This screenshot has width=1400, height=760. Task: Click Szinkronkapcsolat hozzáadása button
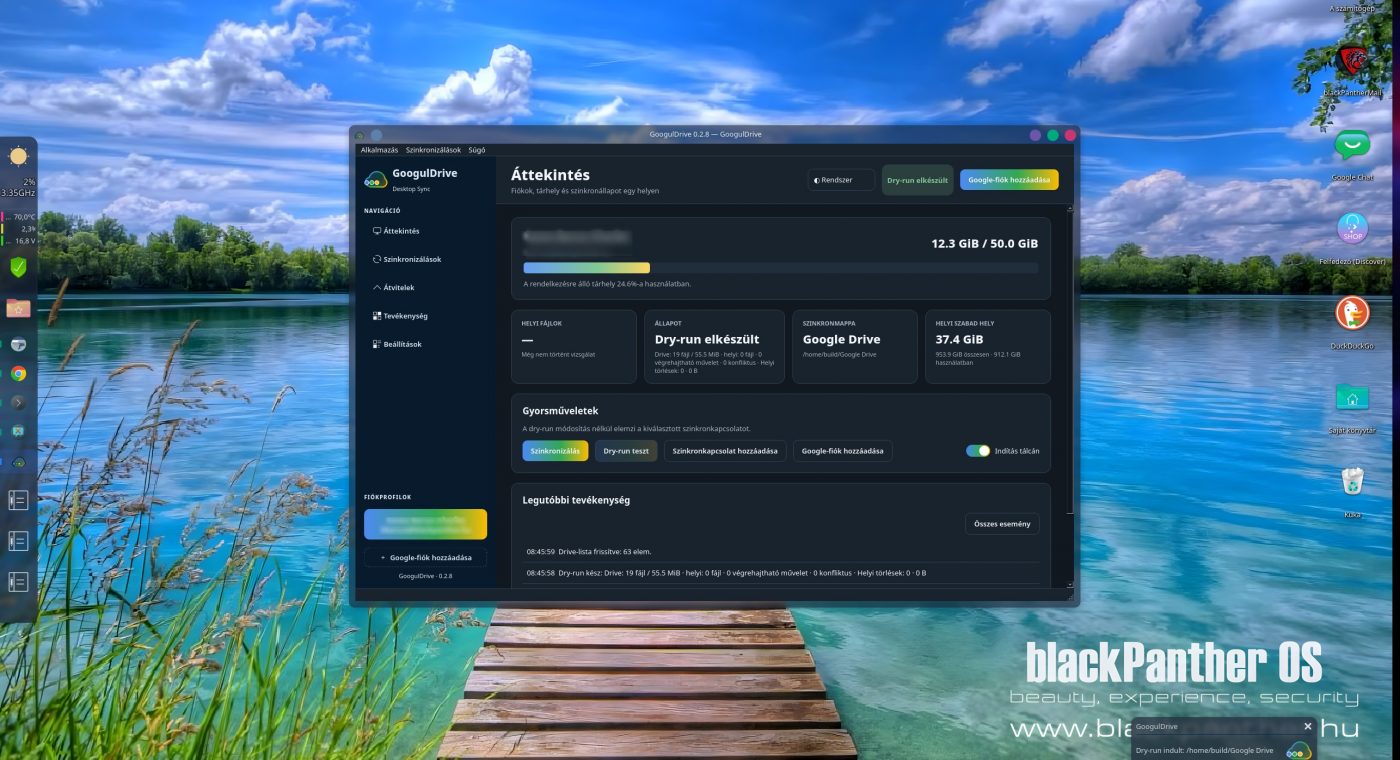point(725,451)
